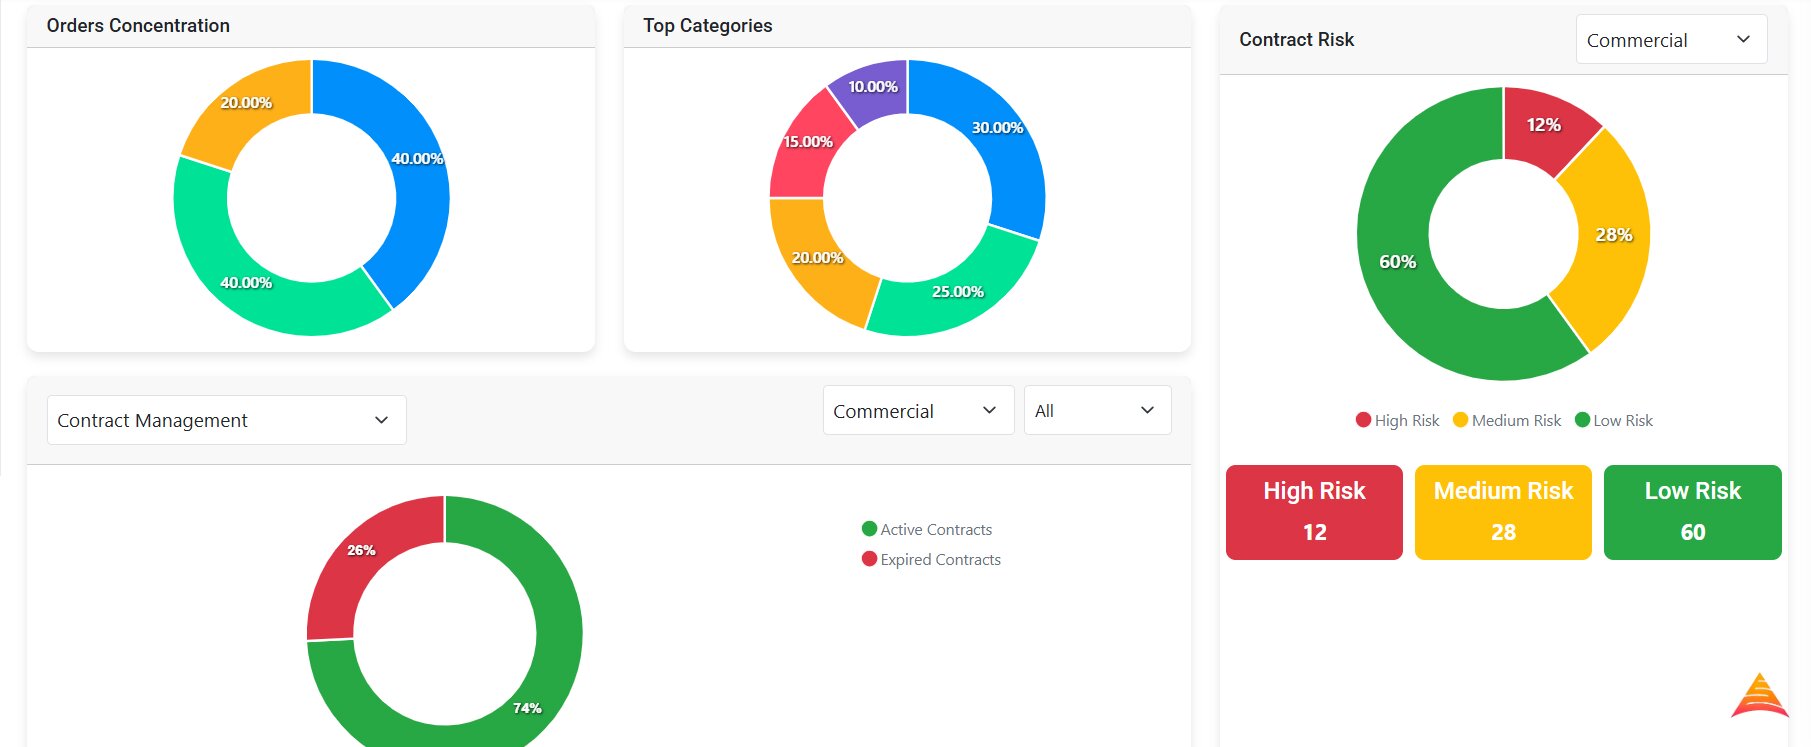Toggle the Expired Contracts legend entry
This screenshot has height=747, width=1811.
[931, 560]
